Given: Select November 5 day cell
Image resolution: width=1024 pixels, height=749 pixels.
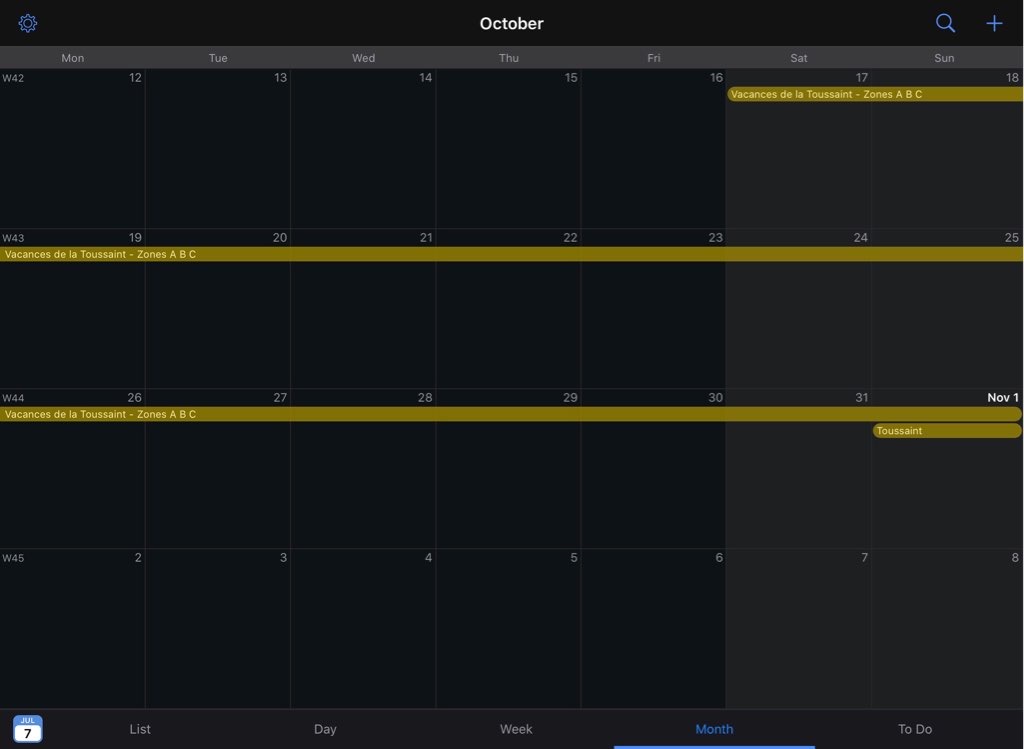Looking at the screenshot, I should (508, 630).
